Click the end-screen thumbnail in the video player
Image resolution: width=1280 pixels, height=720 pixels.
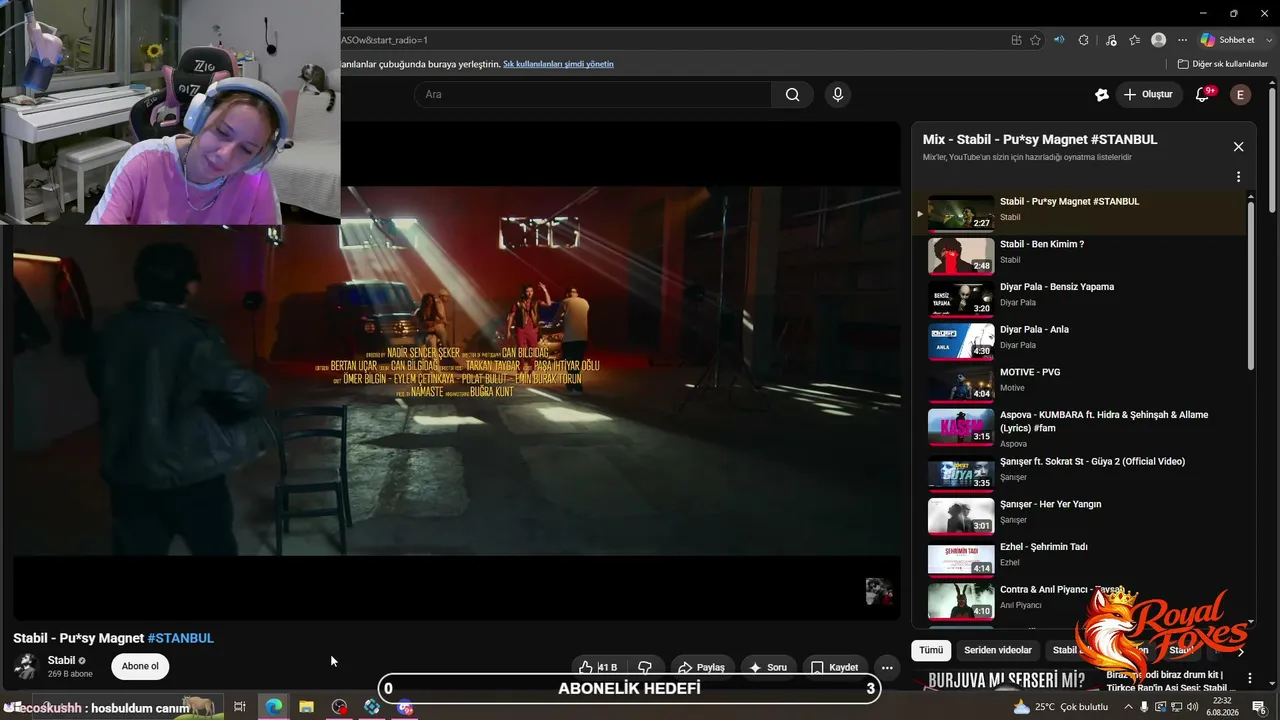tap(879, 591)
